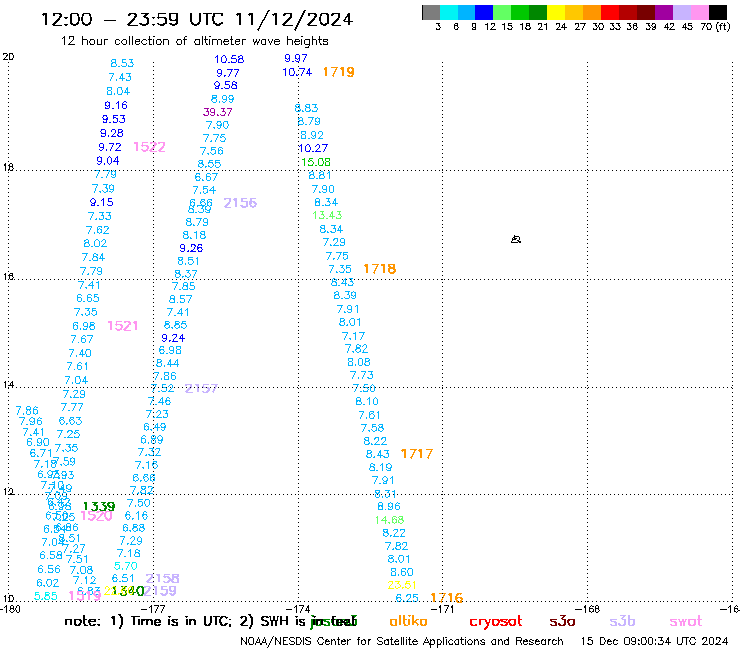740x650 pixels.
Task: Click the orange time label 1716
Action: 446,598
